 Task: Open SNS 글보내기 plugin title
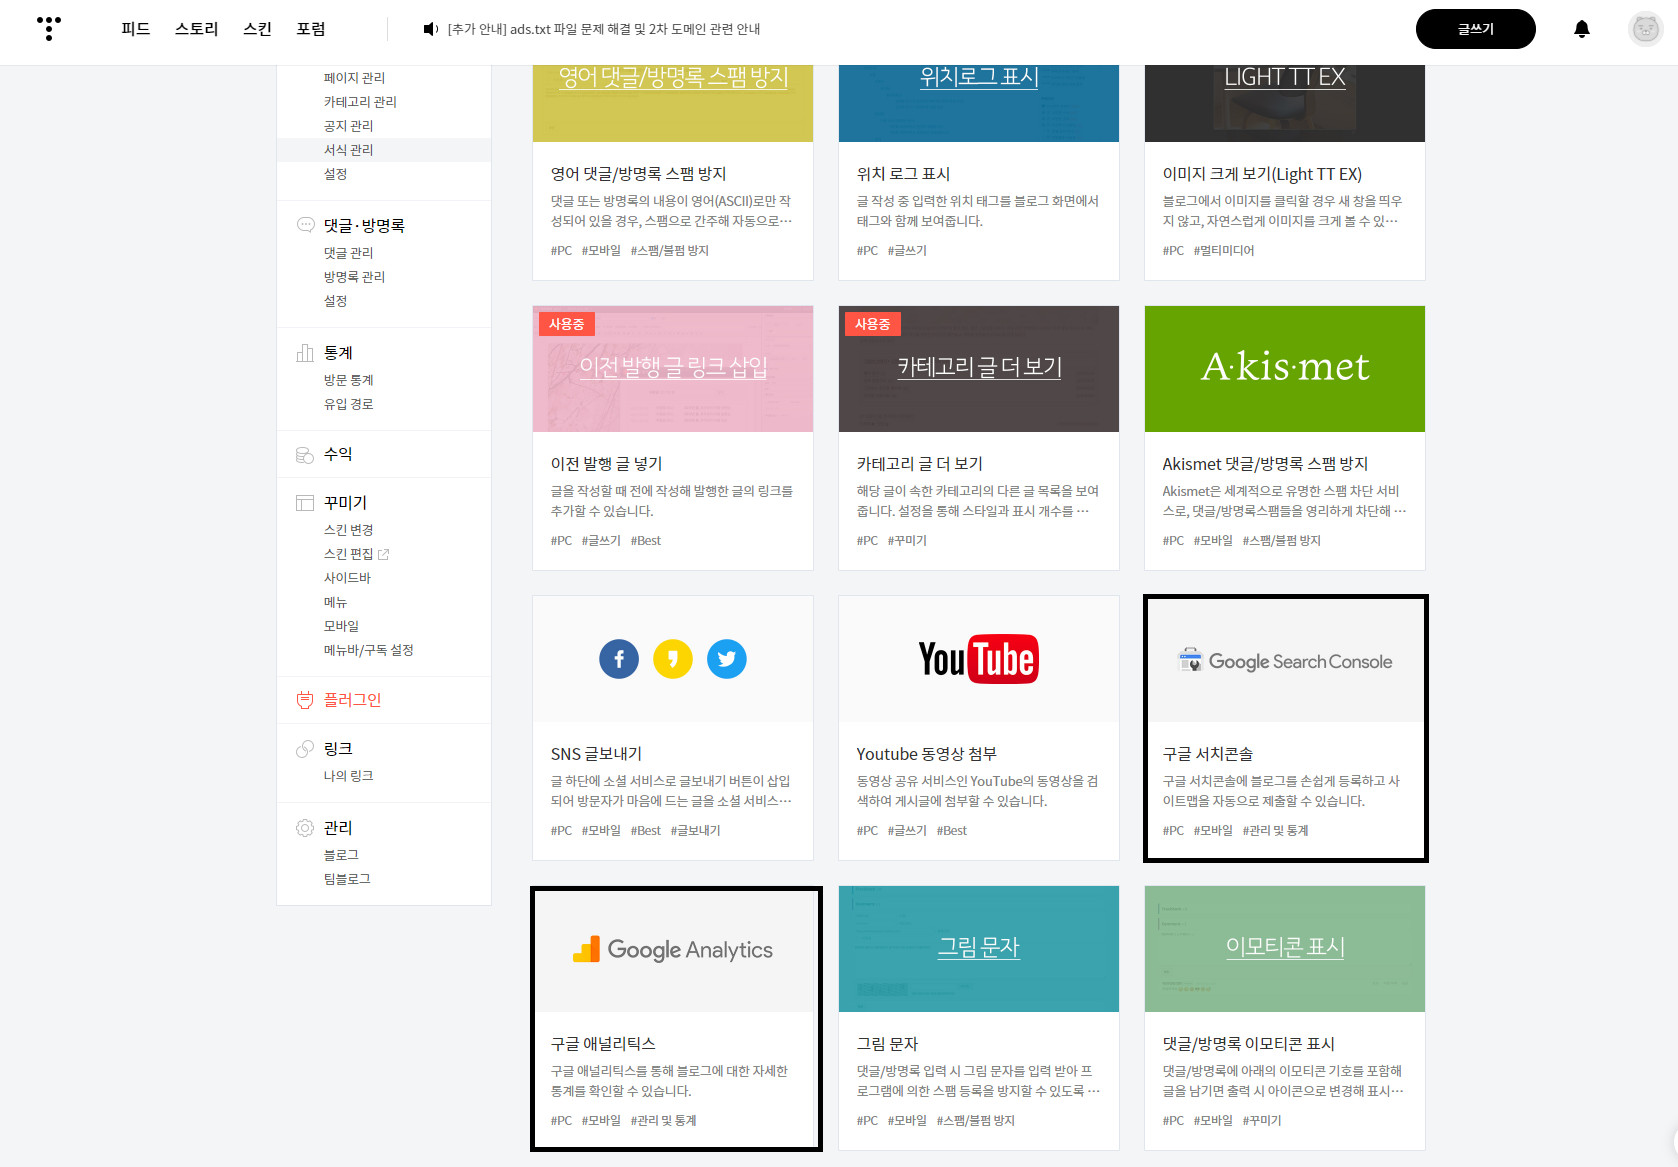[x=596, y=754]
